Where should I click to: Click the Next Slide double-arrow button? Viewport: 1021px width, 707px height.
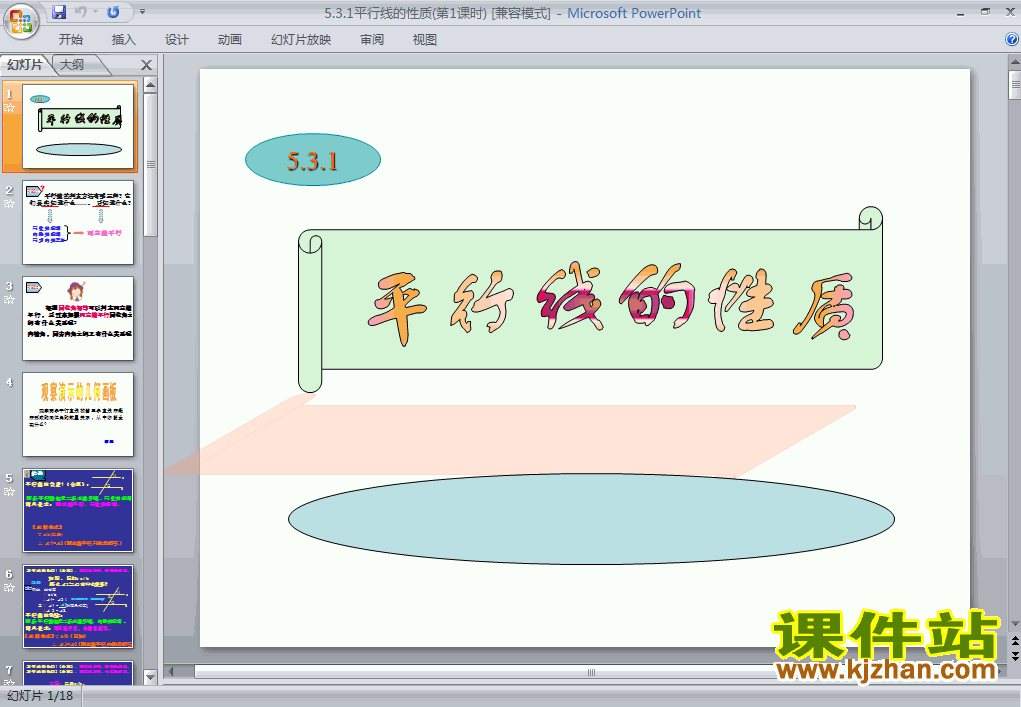[1014, 656]
